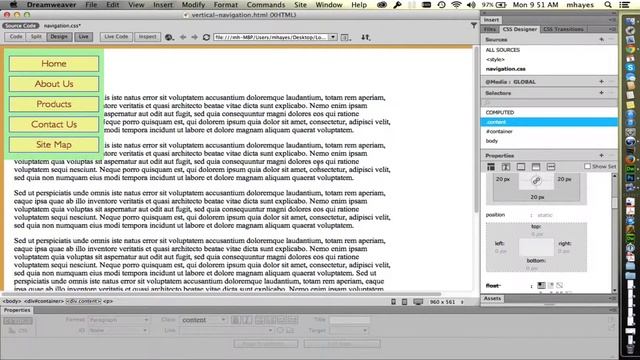Image resolution: width=640 pixels, height=360 pixels.
Task: Add a new selector
Action: [601, 93]
